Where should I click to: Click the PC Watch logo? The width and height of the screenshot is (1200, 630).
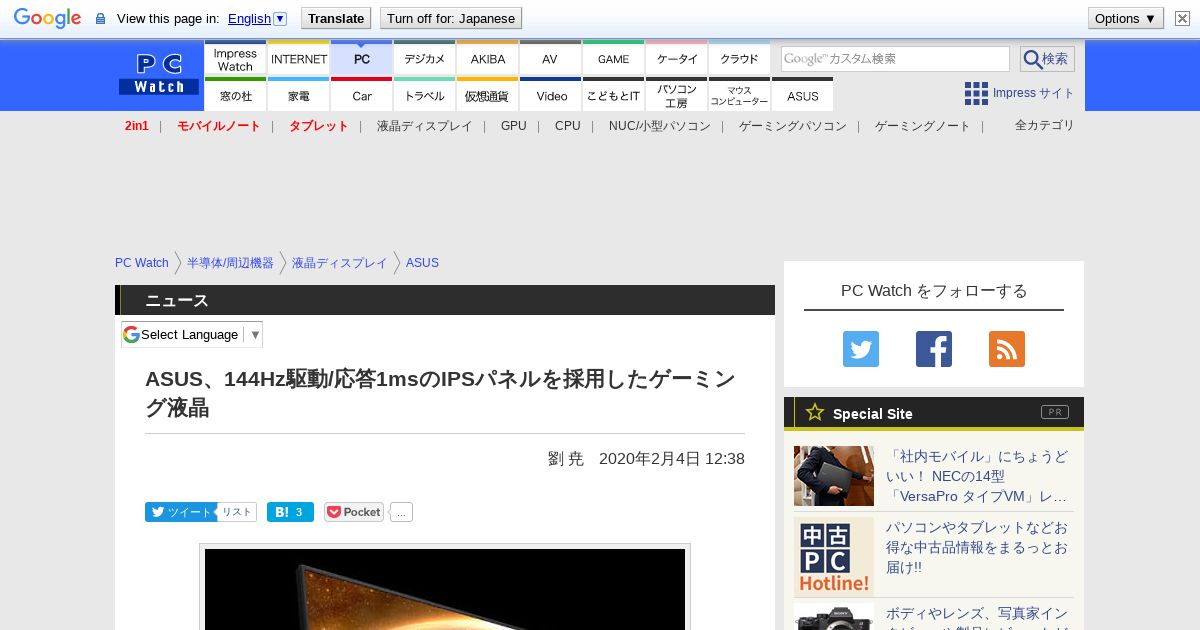coord(159,74)
